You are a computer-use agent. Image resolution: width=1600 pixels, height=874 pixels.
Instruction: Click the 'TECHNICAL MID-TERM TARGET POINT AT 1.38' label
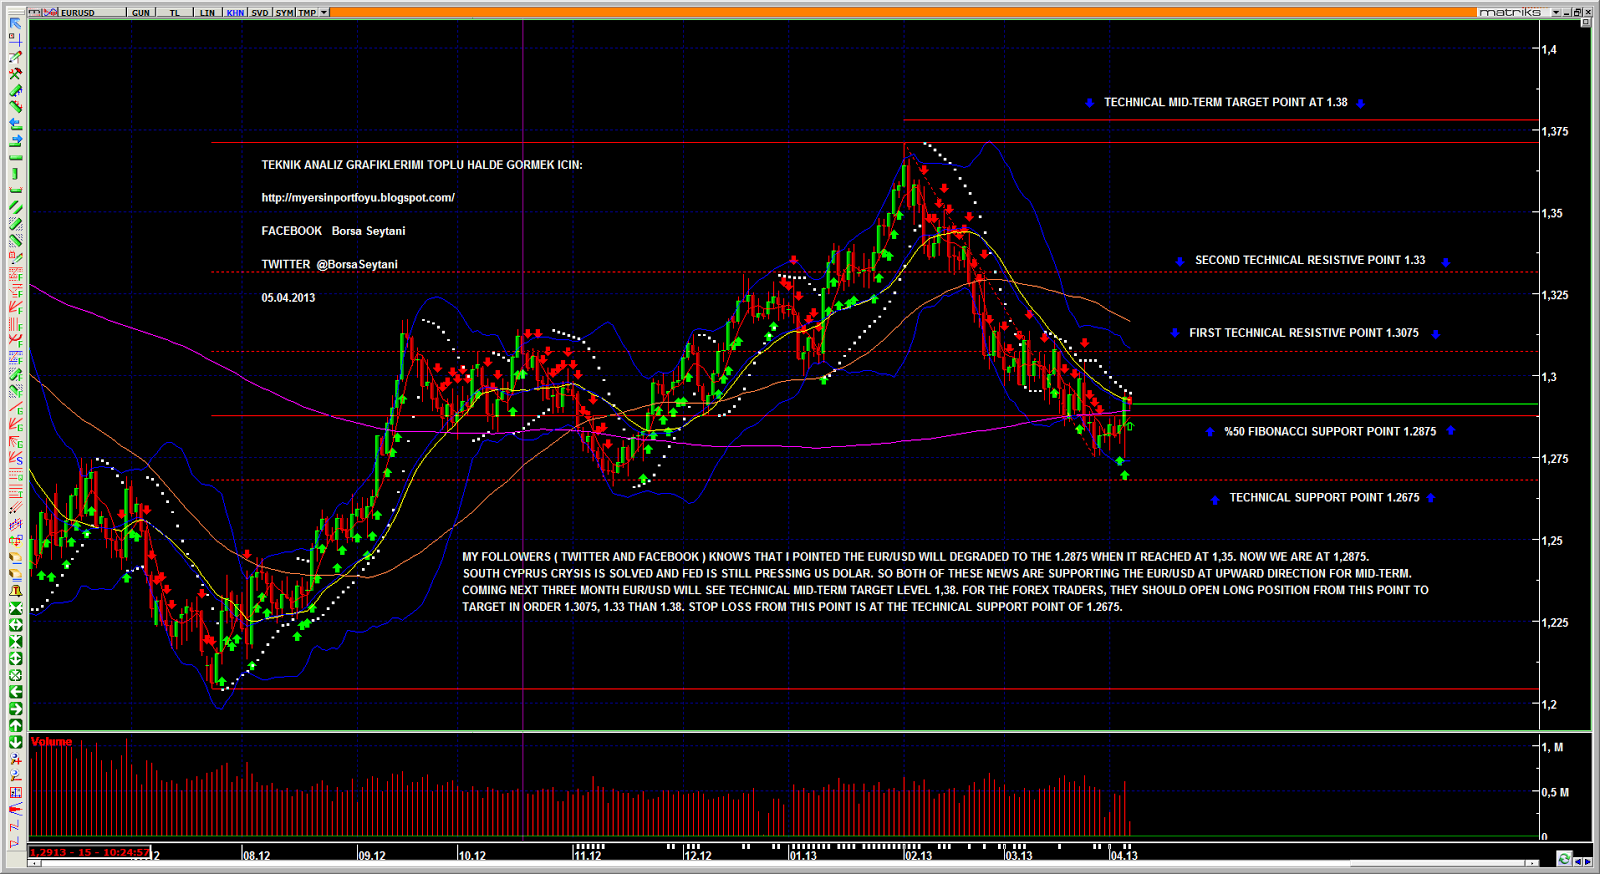click(1225, 102)
